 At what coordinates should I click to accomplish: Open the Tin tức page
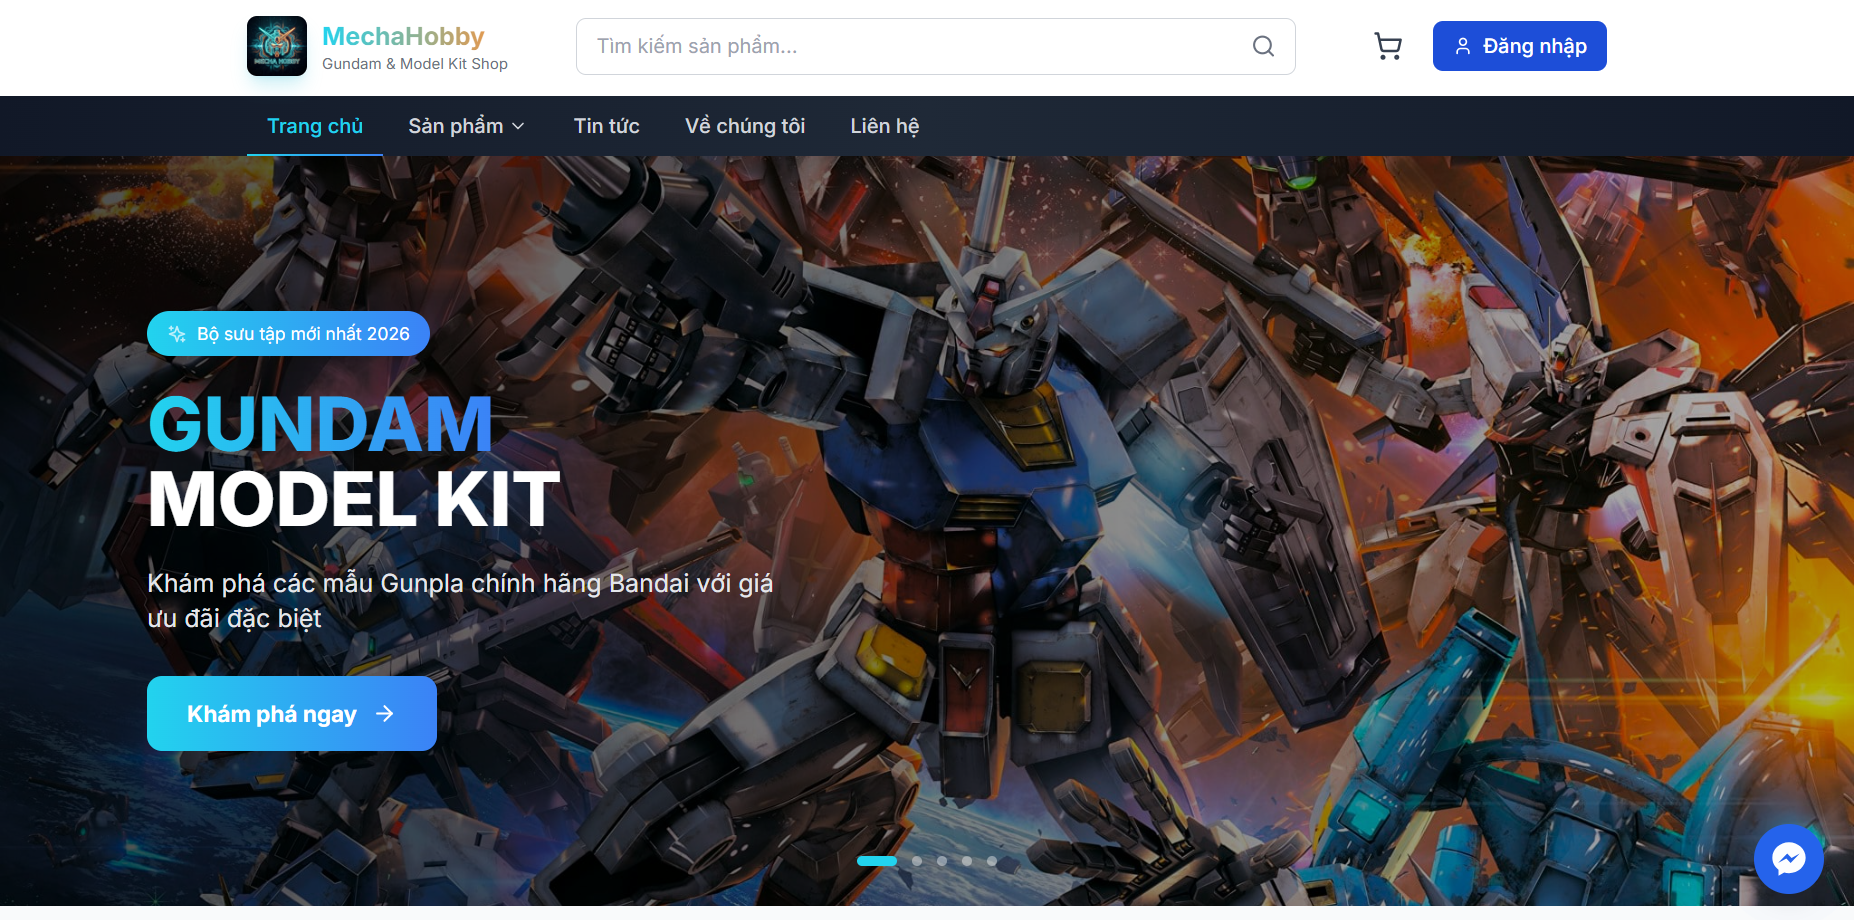(x=606, y=126)
